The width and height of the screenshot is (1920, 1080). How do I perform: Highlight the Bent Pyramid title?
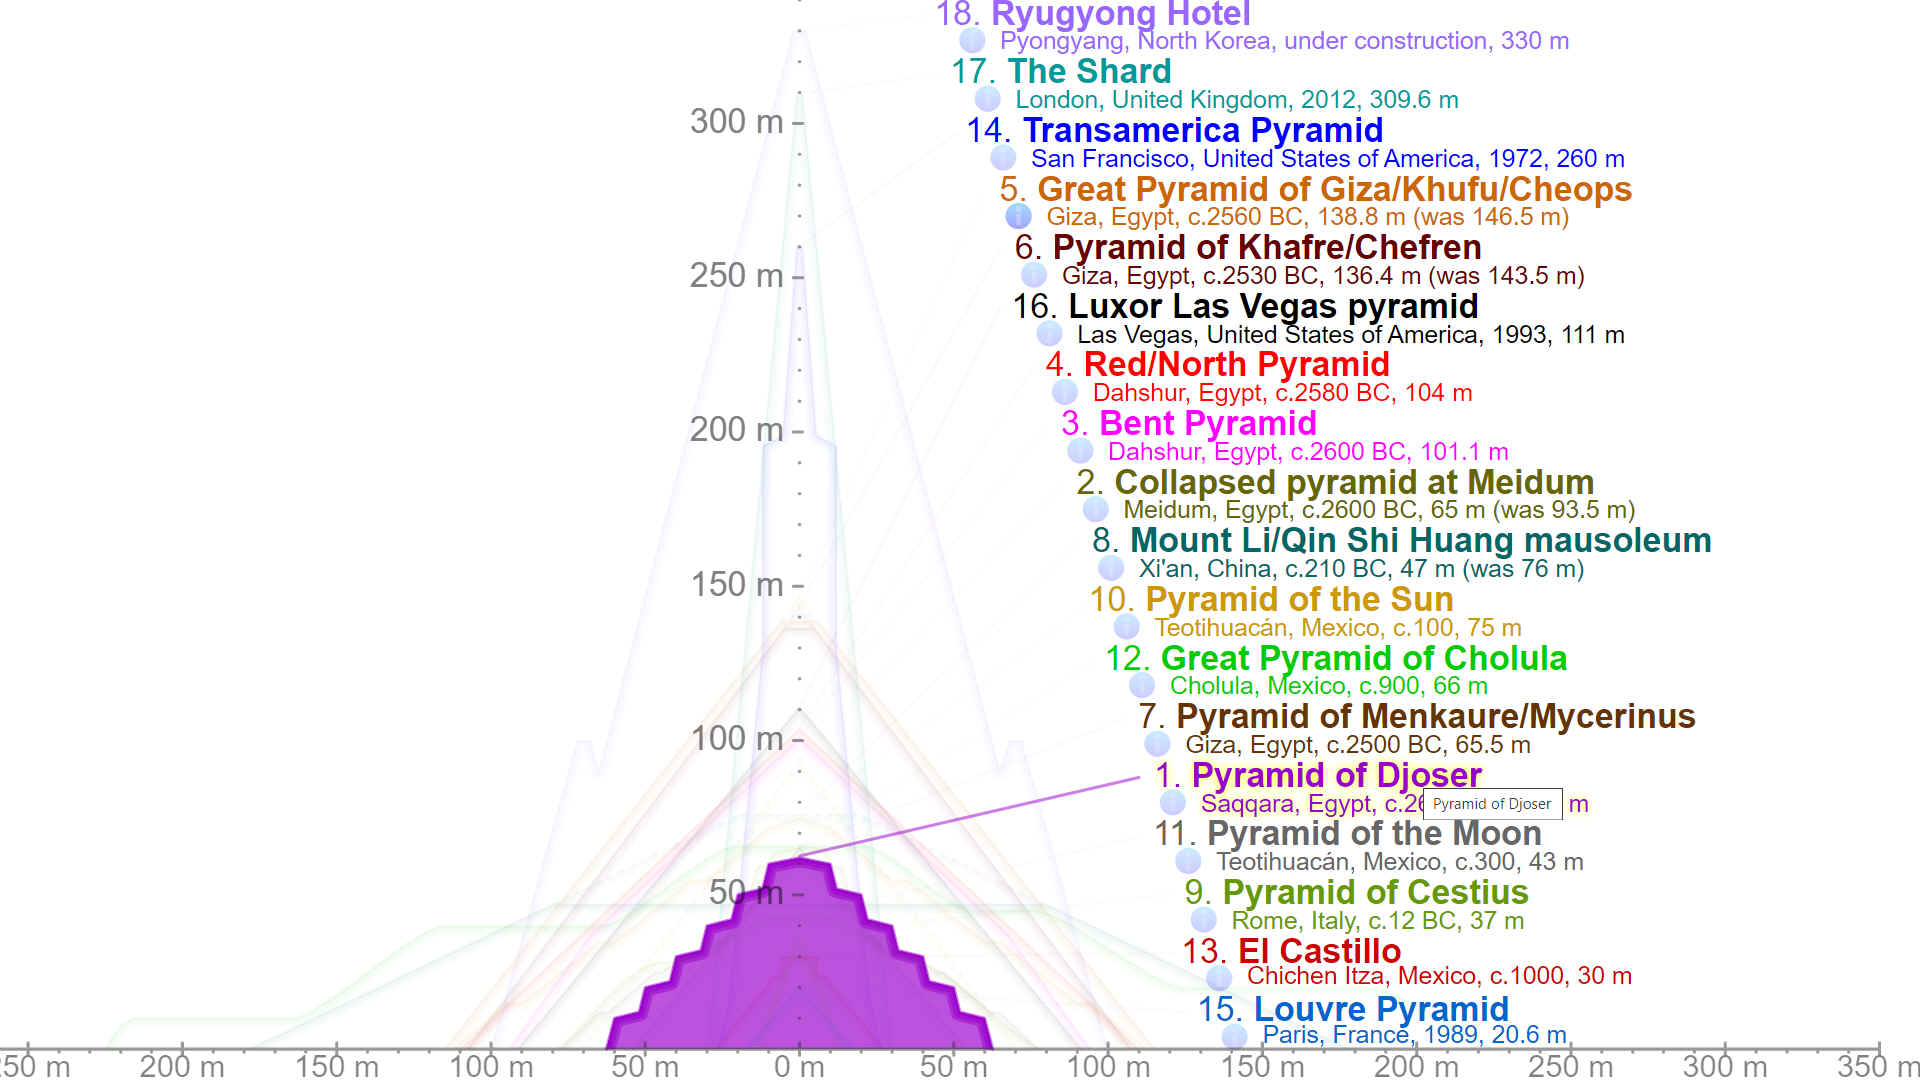[x=1208, y=423]
